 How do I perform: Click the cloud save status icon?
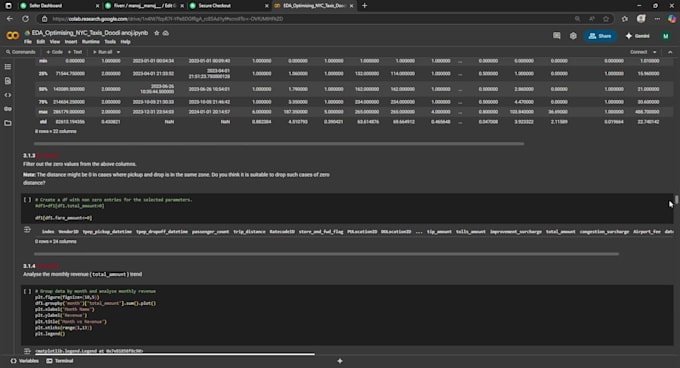[166, 33]
